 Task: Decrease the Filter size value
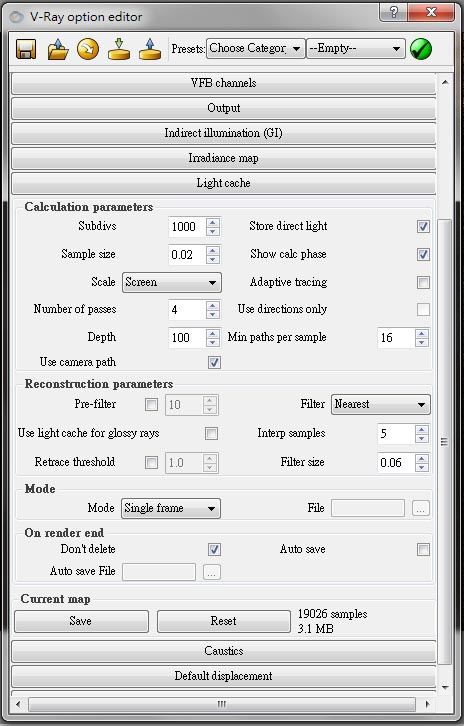(x=421, y=467)
